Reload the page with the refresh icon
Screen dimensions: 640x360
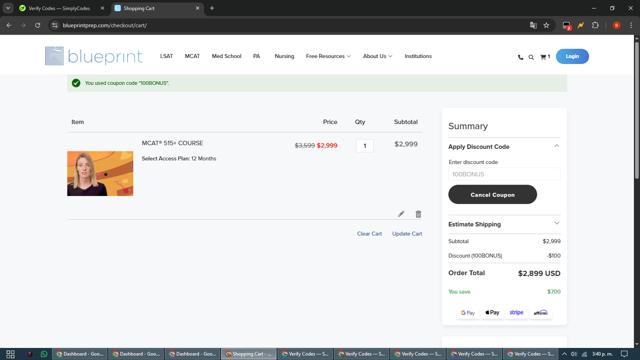37,25
